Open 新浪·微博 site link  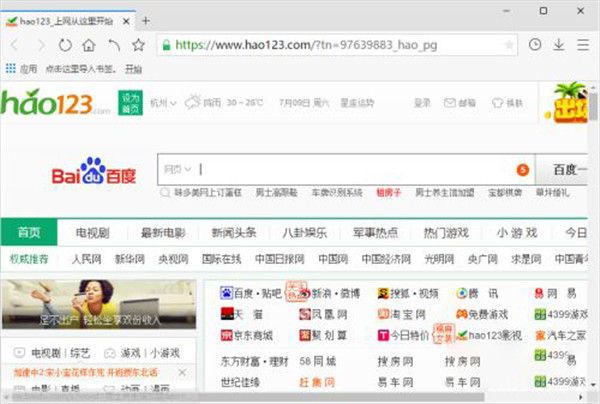click(329, 293)
